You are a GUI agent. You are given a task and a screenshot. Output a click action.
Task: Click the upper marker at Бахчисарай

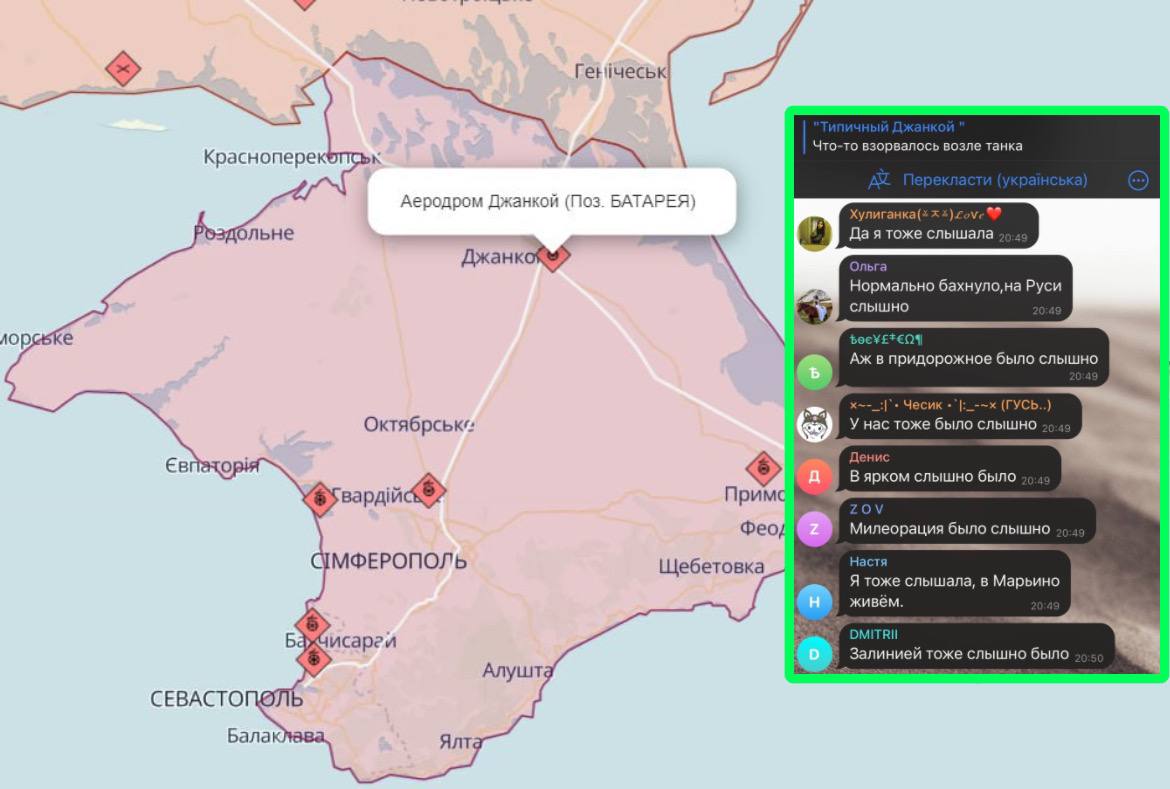click(312, 626)
